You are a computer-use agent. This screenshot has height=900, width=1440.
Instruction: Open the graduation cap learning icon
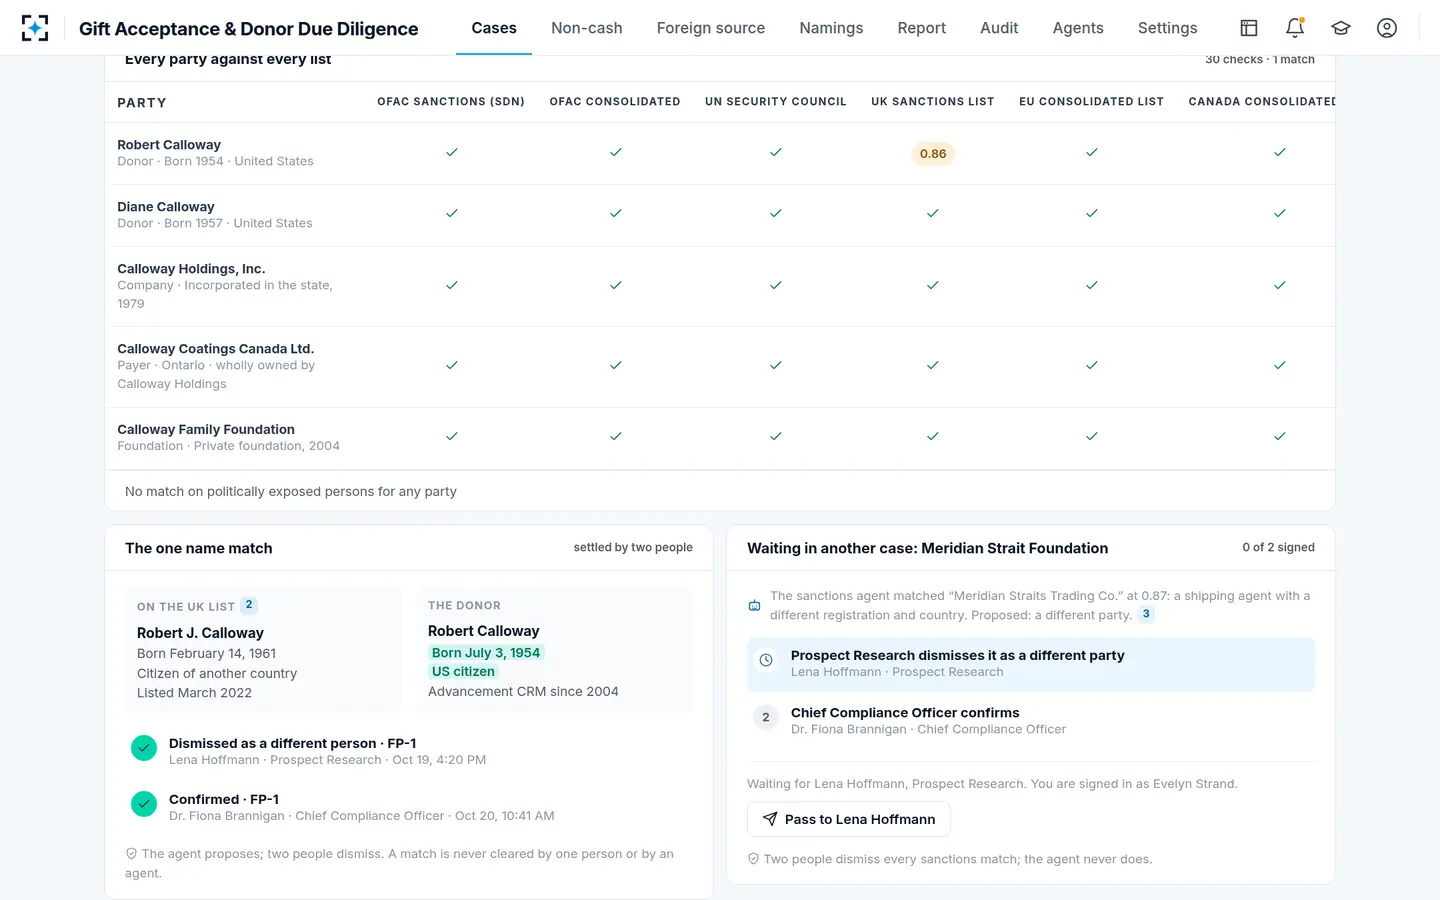pyautogui.click(x=1341, y=28)
